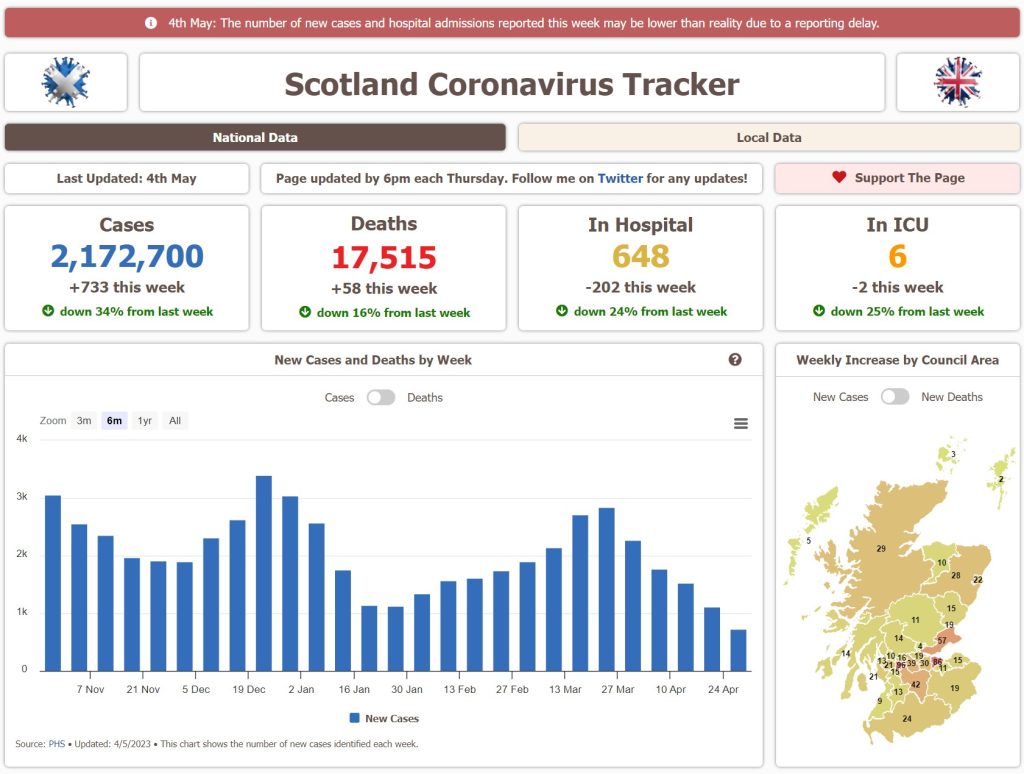Viewport: 1024px width, 774px height.
Task: Open chart help question mark icon
Action: [735, 360]
